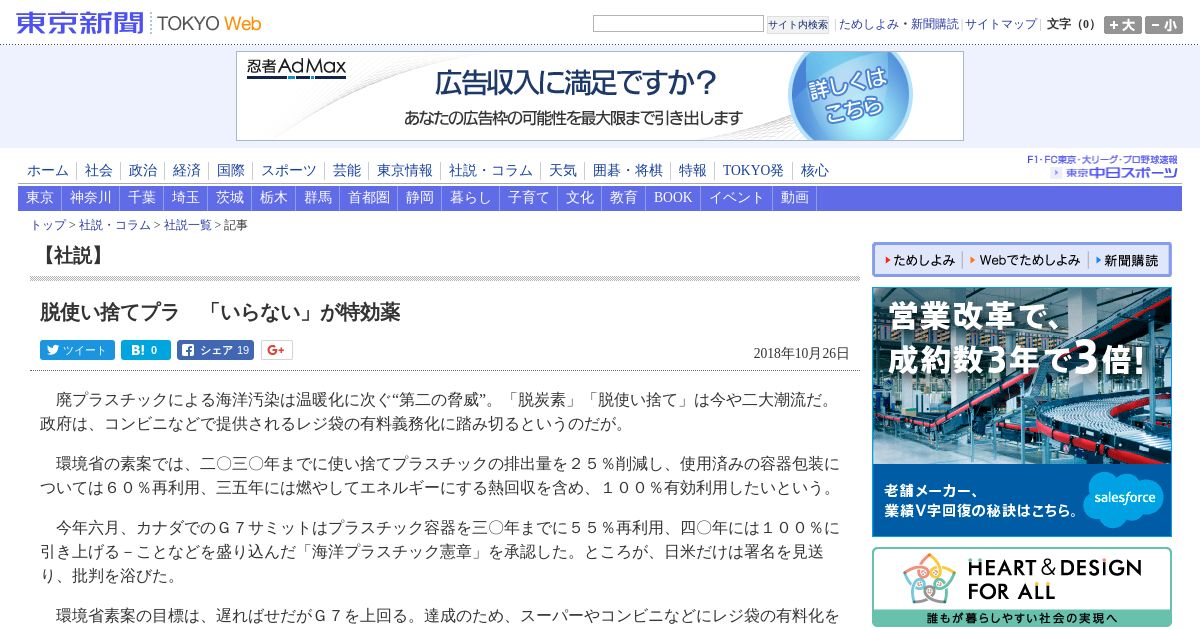Select 千葉 regional tab

pos(142,198)
